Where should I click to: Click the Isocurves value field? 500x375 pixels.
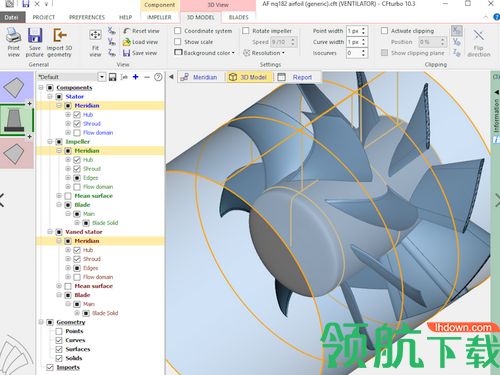tap(353, 53)
